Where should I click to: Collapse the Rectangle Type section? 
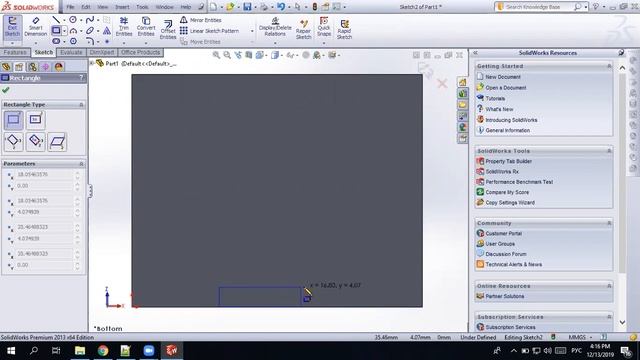pyautogui.click(x=81, y=105)
